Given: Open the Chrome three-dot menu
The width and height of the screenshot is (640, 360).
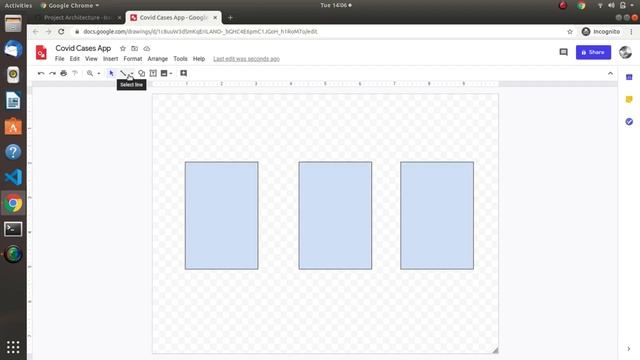Looking at the screenshot, I should tap(631, 31).
